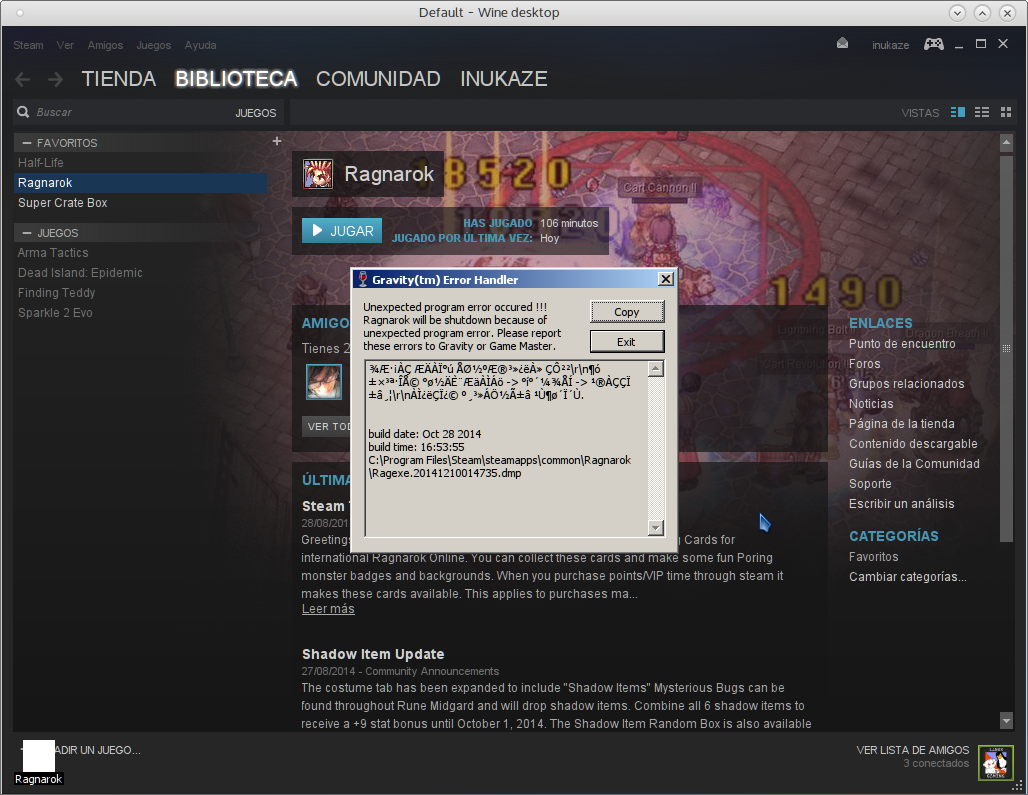Image resolution: width=1028 pixels, height=795 pixels.
Task: Open Guías de la Comunidad link
Action: click(915, 464)
